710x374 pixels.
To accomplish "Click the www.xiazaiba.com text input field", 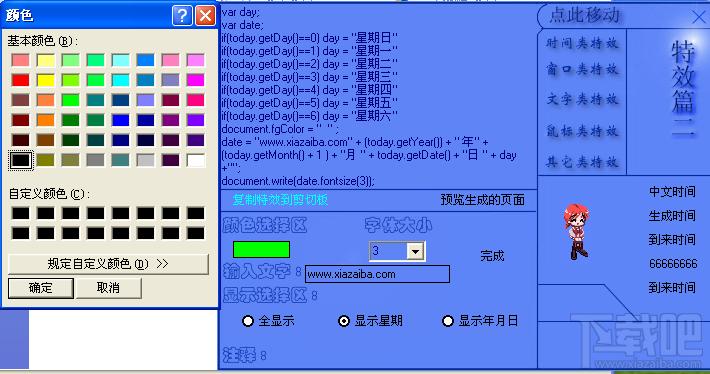I will 377,274.
